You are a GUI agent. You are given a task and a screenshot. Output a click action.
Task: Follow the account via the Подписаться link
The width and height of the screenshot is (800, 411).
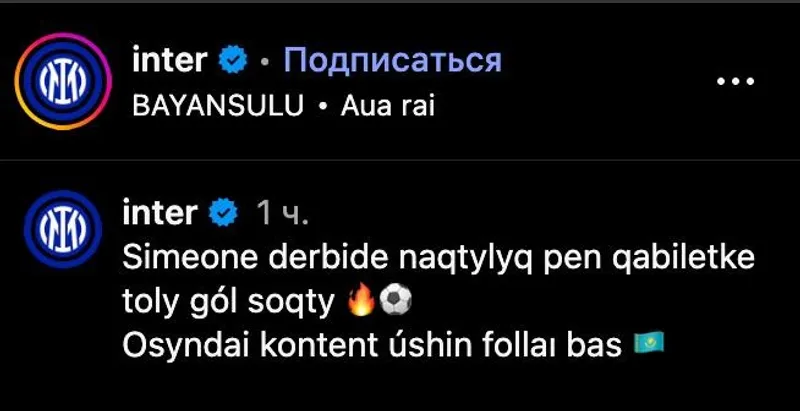pos(391,62)
